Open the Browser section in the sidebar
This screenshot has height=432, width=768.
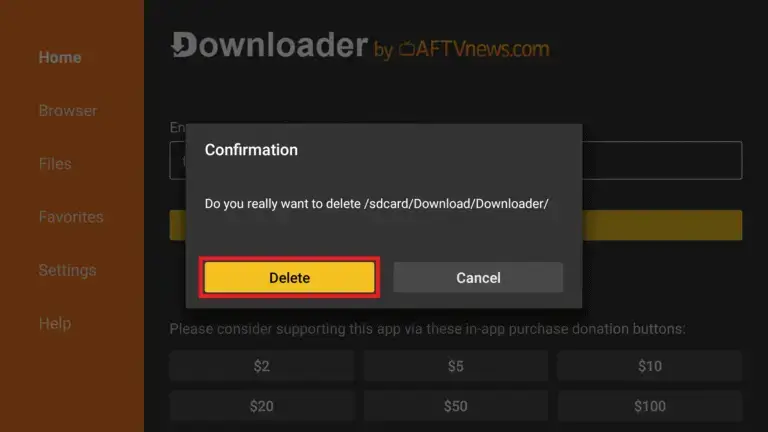coord(68,111)
